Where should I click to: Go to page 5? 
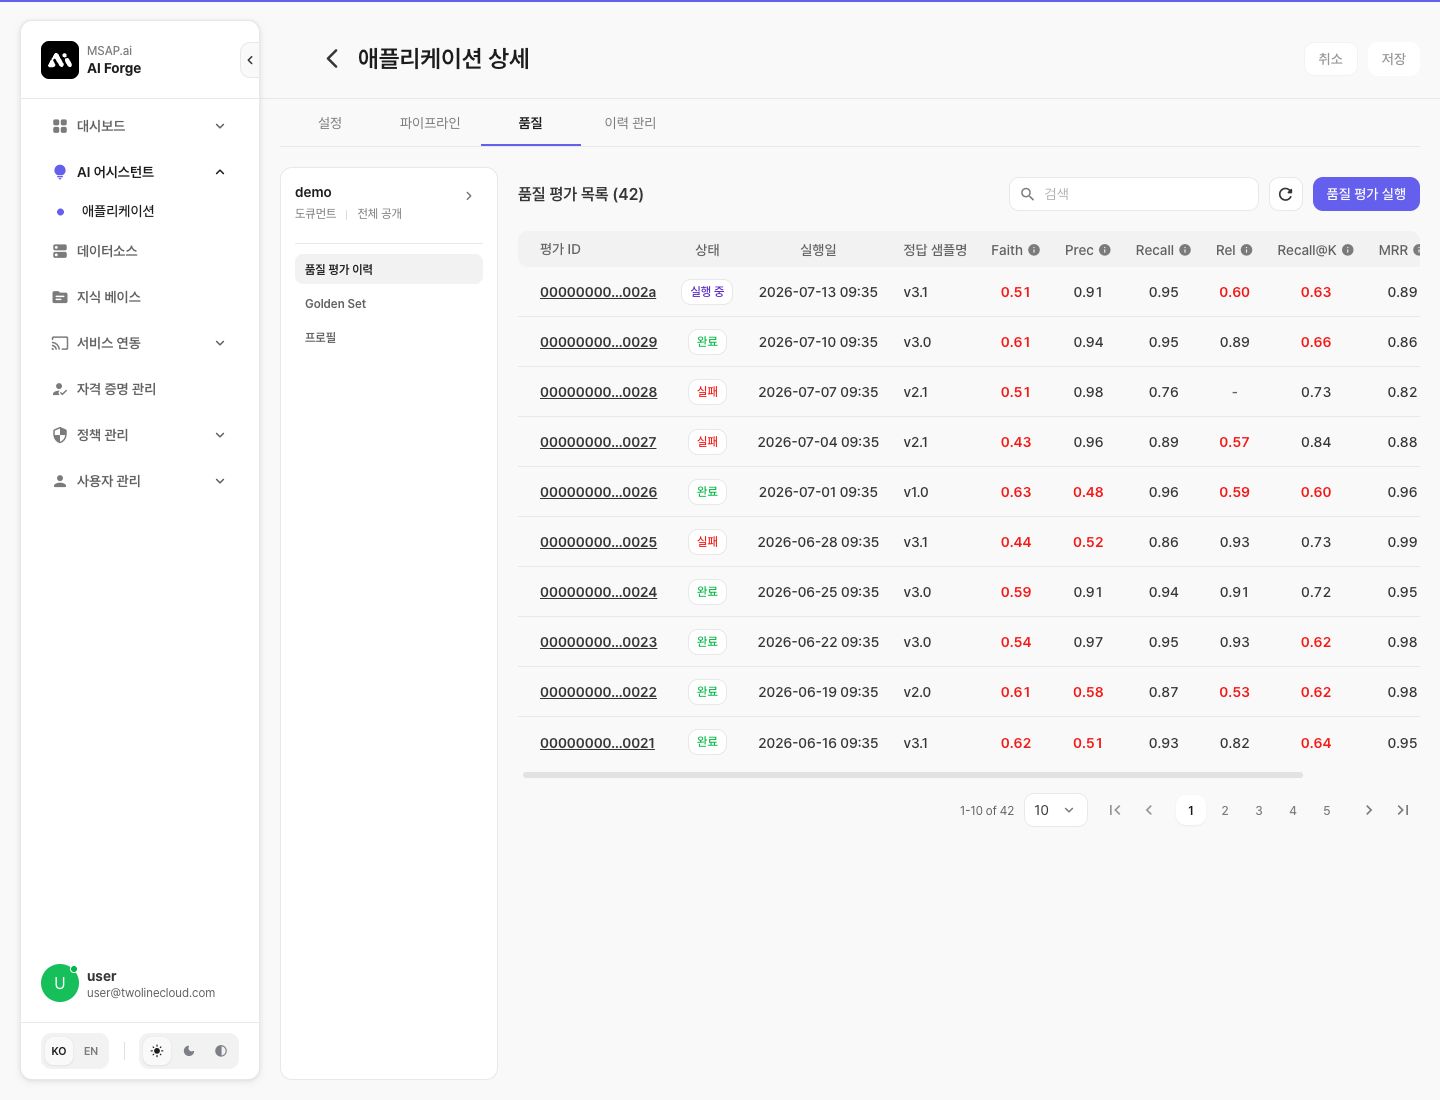pos(1327,810)
